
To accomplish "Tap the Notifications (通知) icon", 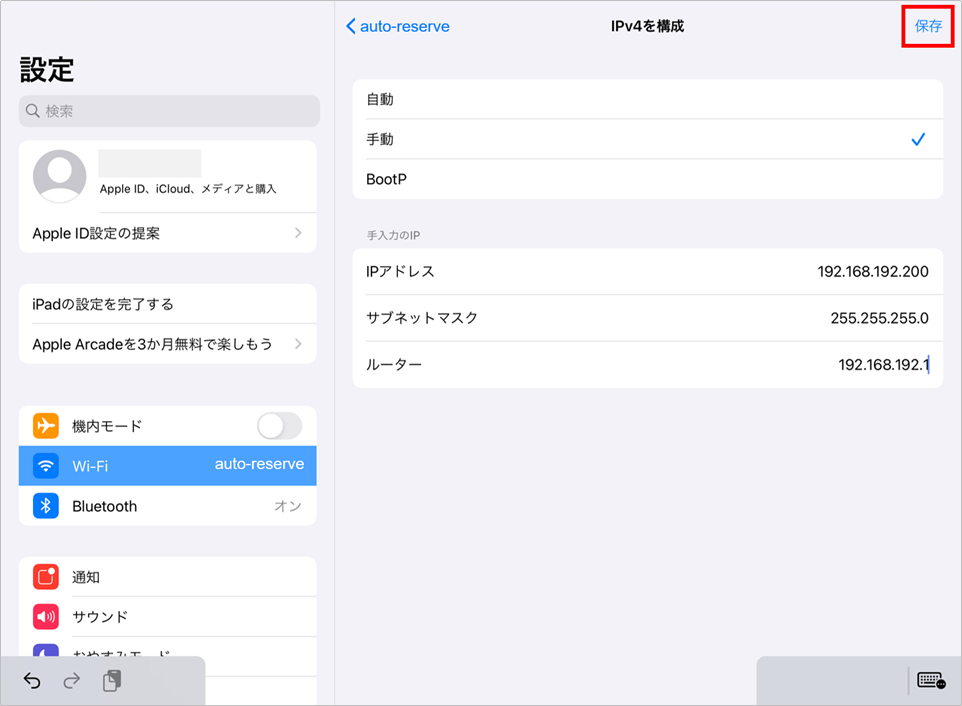I will (x=46, y=577).
